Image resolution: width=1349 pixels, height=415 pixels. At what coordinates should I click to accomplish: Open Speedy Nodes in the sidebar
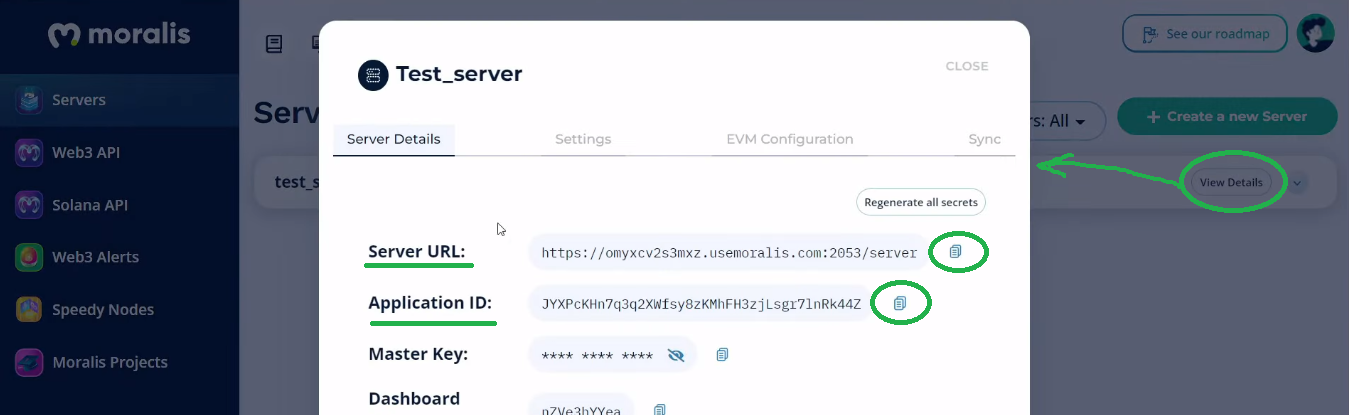[x=119, y=309]
